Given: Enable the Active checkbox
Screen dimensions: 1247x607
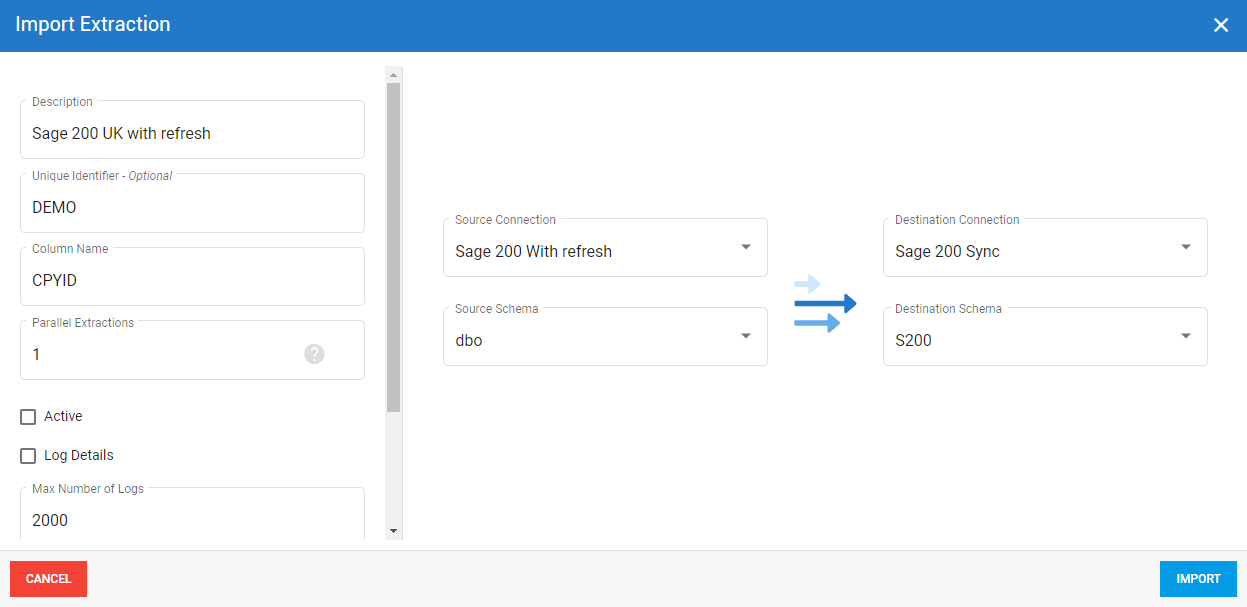Looking at the screenshot, I should [x=28, y=417].
